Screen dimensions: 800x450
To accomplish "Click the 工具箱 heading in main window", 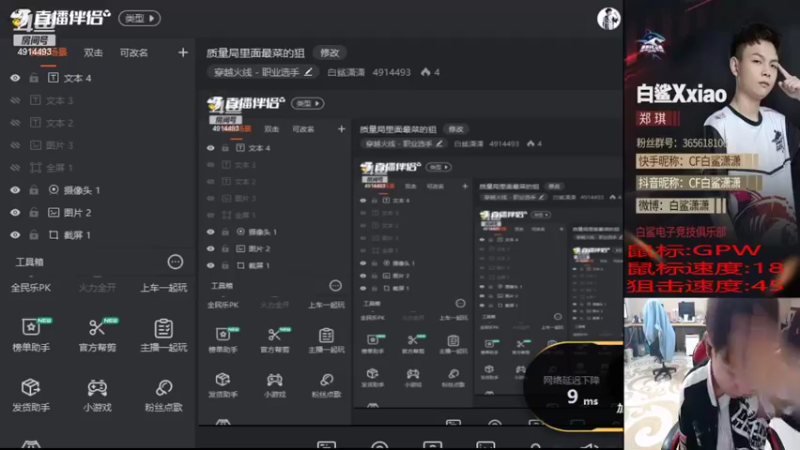I will coord(30,262).
